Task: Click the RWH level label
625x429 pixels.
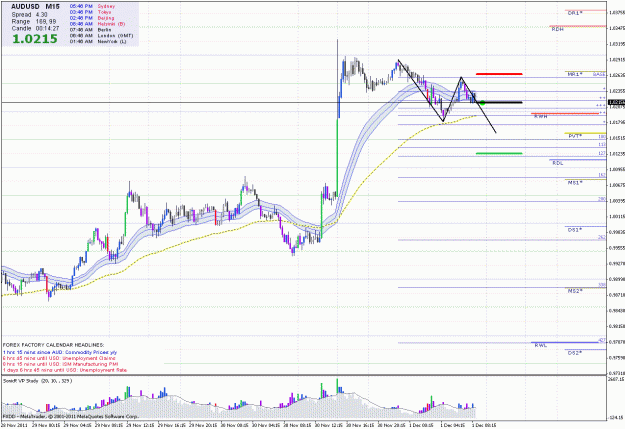Action: [540, 116]
